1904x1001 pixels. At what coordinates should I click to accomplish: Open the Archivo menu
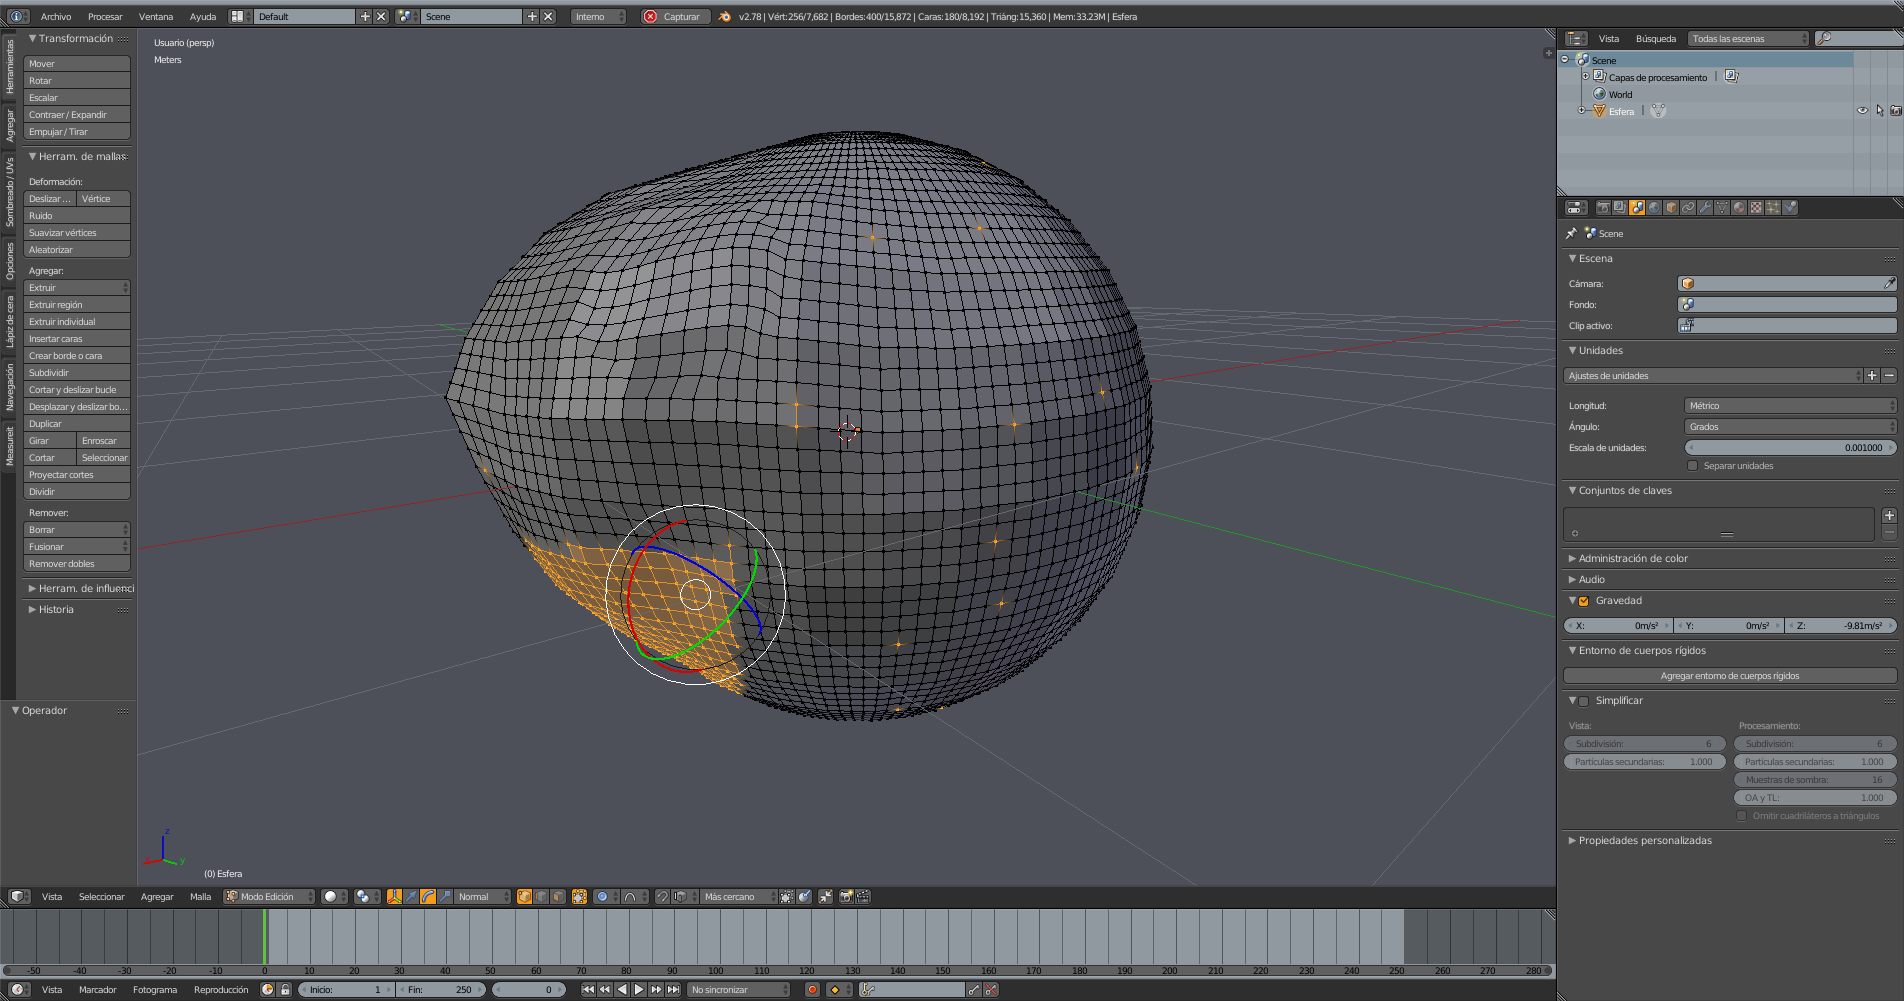tap(56, 17)
